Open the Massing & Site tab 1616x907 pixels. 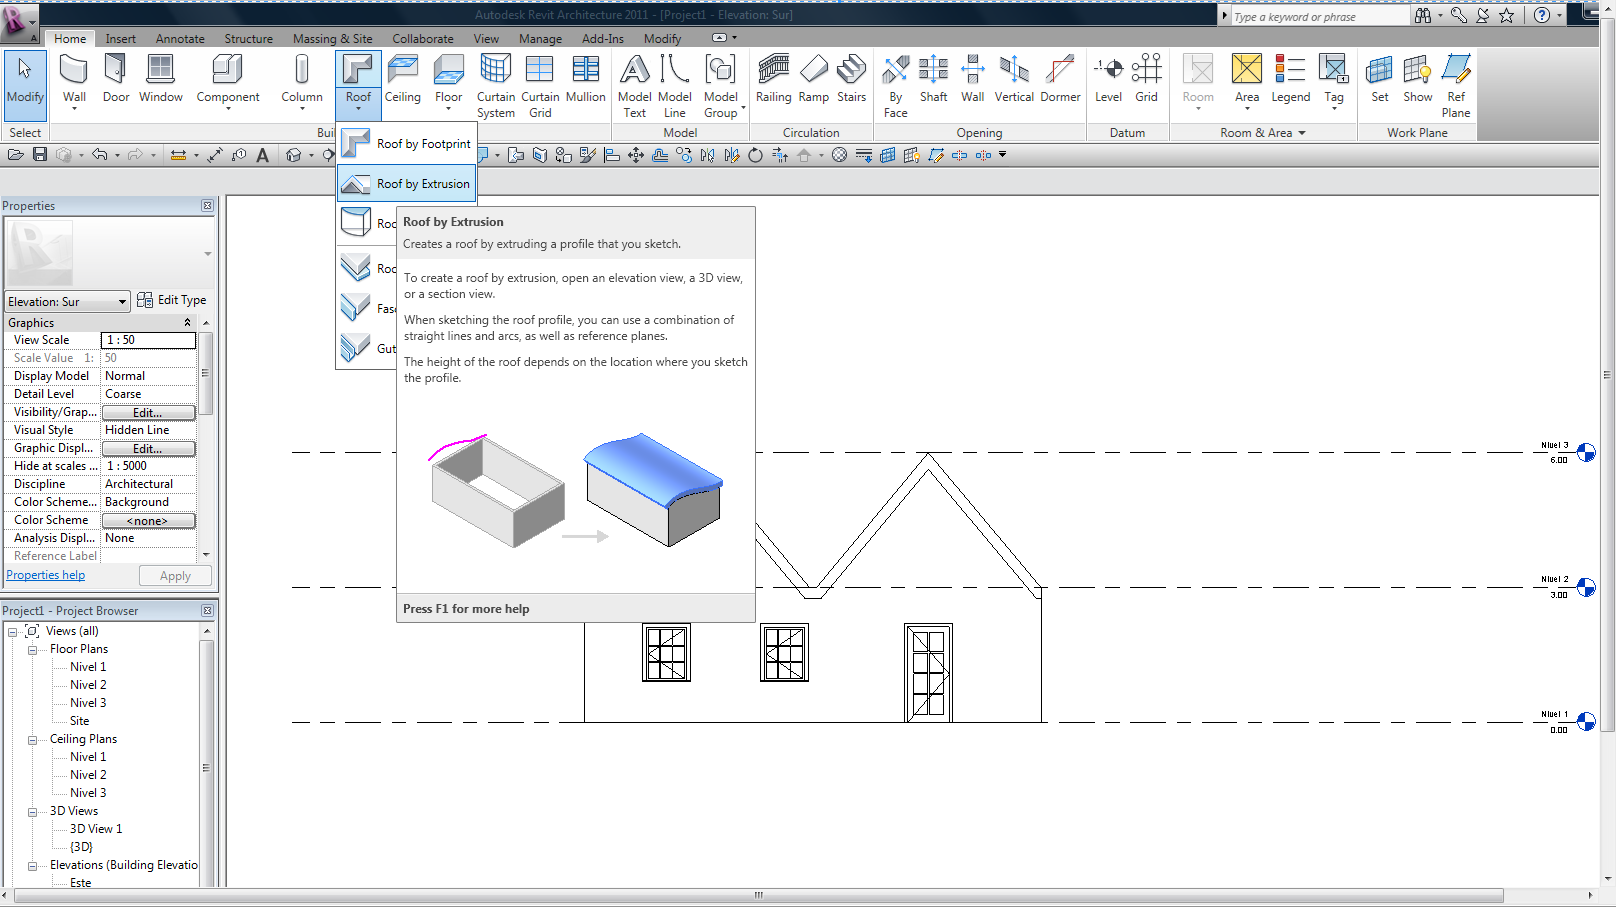[332, 39]
